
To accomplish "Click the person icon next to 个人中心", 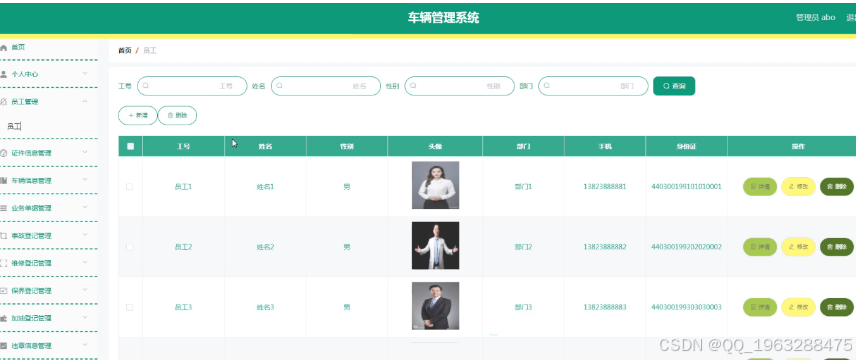I will (x=3, y=74).
